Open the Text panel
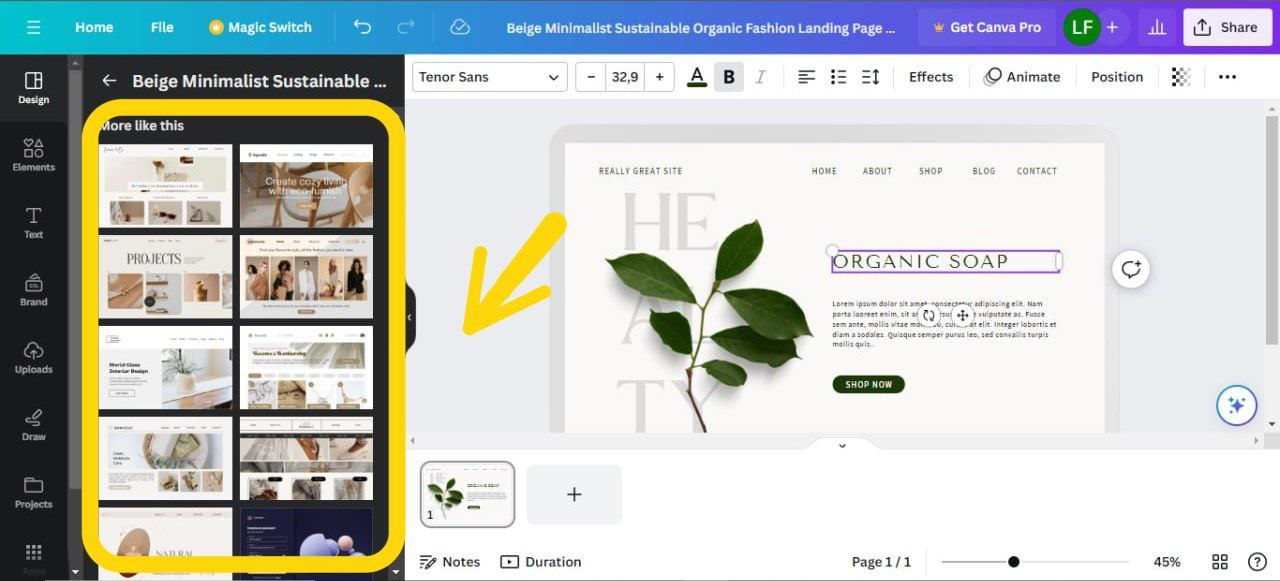 (x=33, y=223)
